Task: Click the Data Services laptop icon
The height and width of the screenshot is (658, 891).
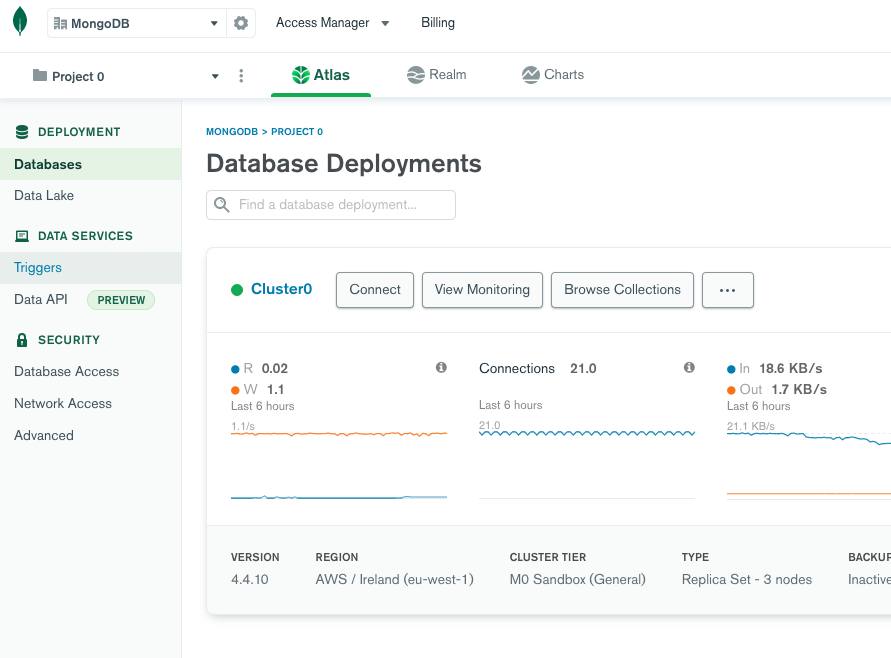Action: pyautogui.click(x=22, y=236)
